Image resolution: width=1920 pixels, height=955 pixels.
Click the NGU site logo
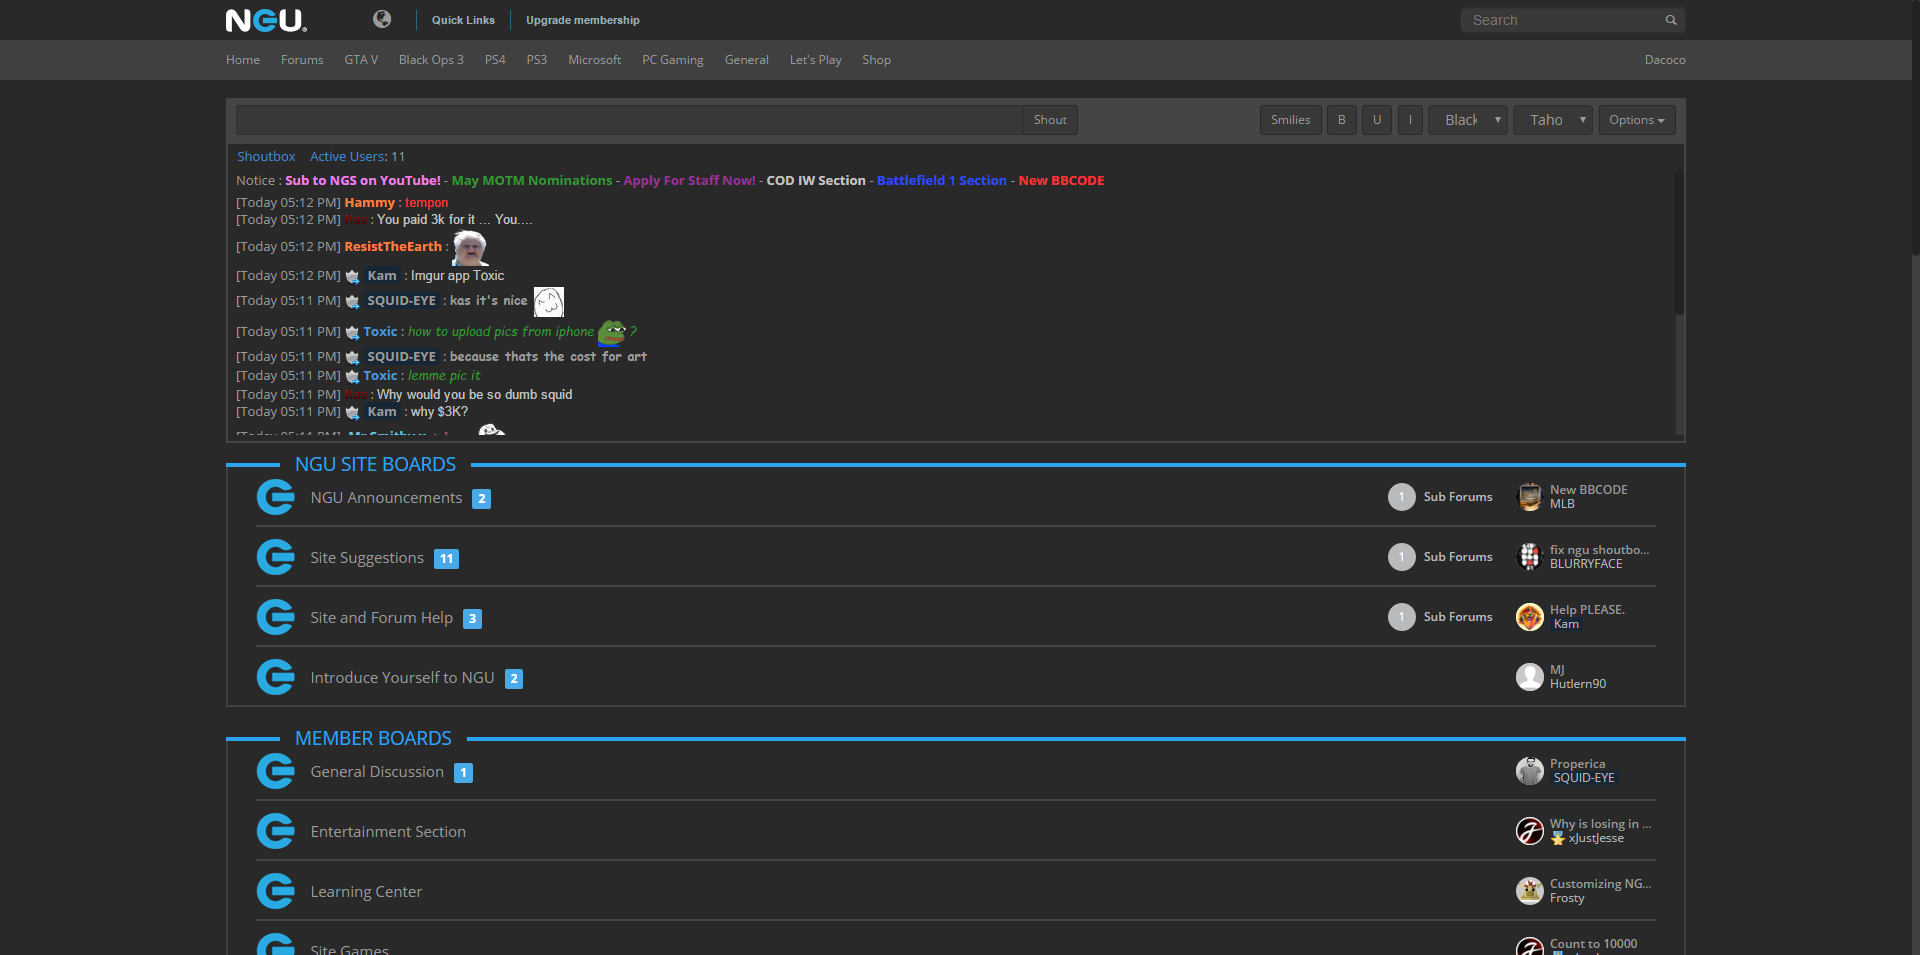265,20
